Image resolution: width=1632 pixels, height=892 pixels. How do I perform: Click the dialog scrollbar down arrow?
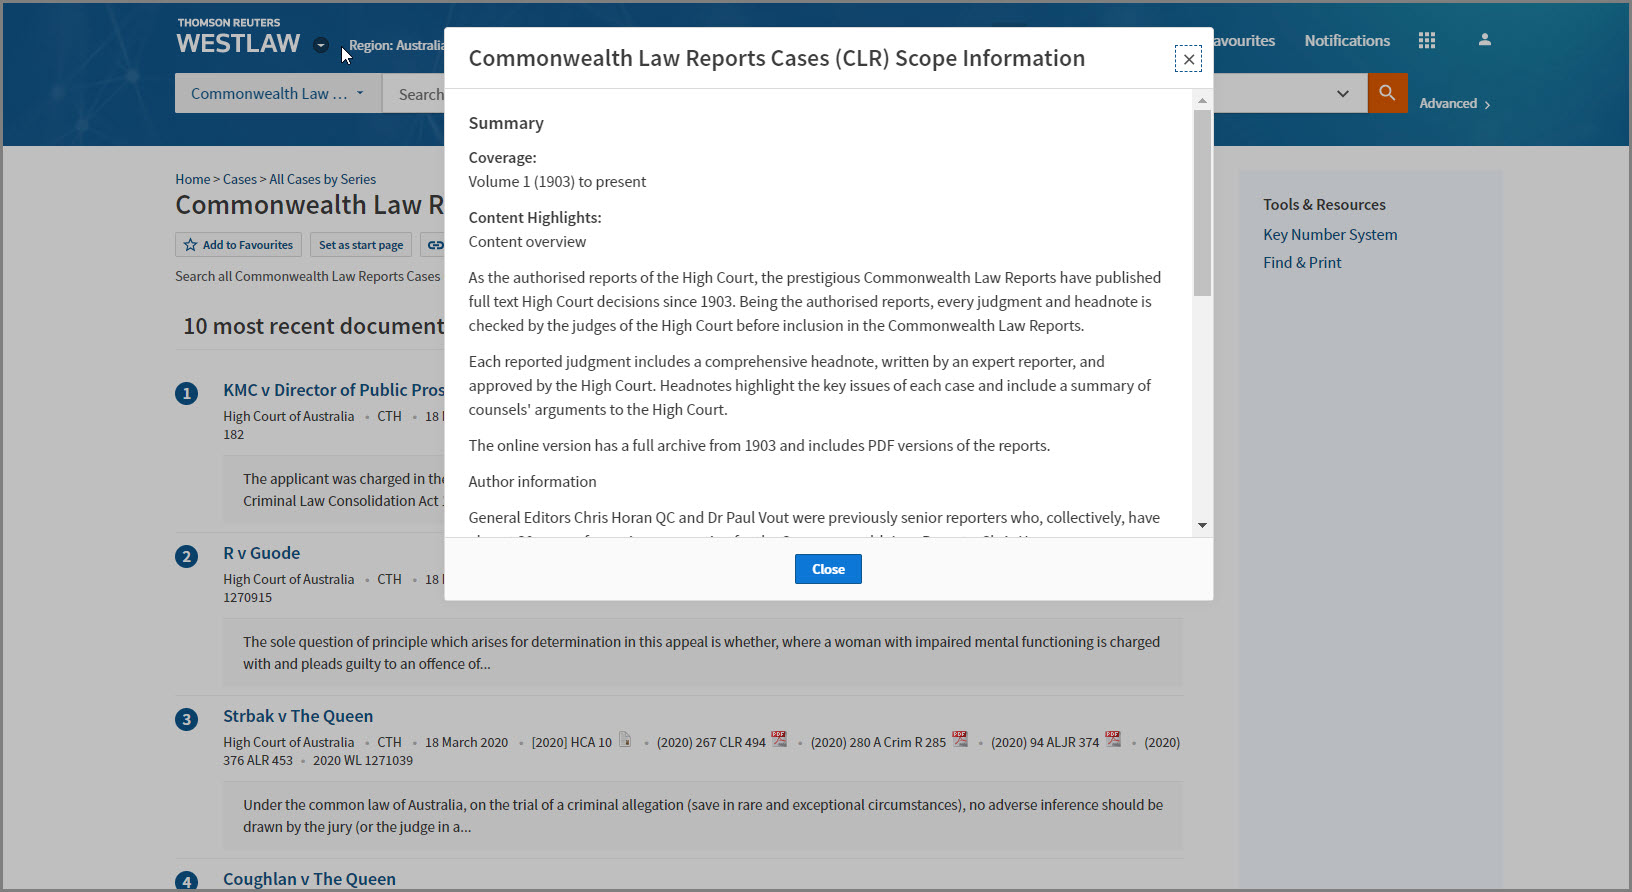pyautogui.click(x=1202, y=525)
